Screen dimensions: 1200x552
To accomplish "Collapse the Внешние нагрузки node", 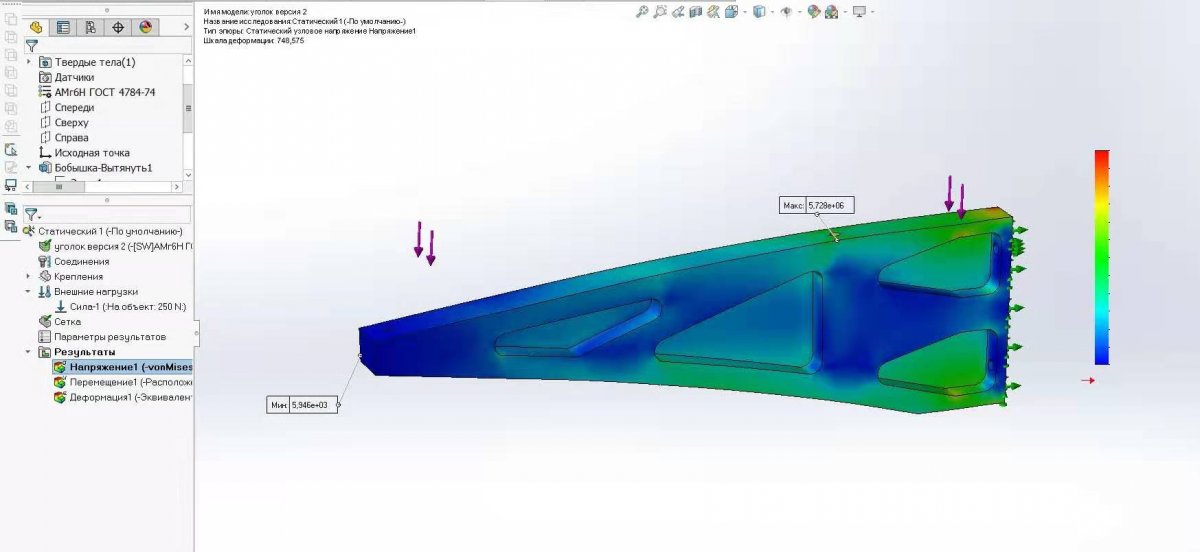I will coord(29,292).
